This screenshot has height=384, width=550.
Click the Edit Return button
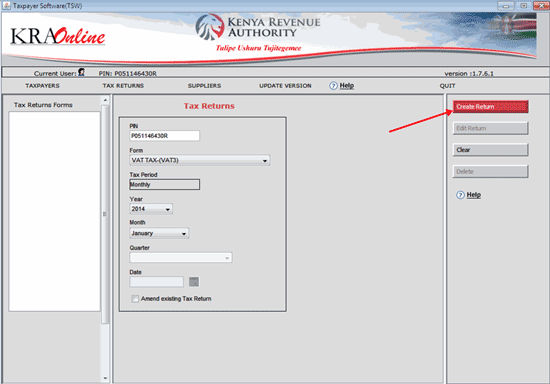tap(490, 128)
